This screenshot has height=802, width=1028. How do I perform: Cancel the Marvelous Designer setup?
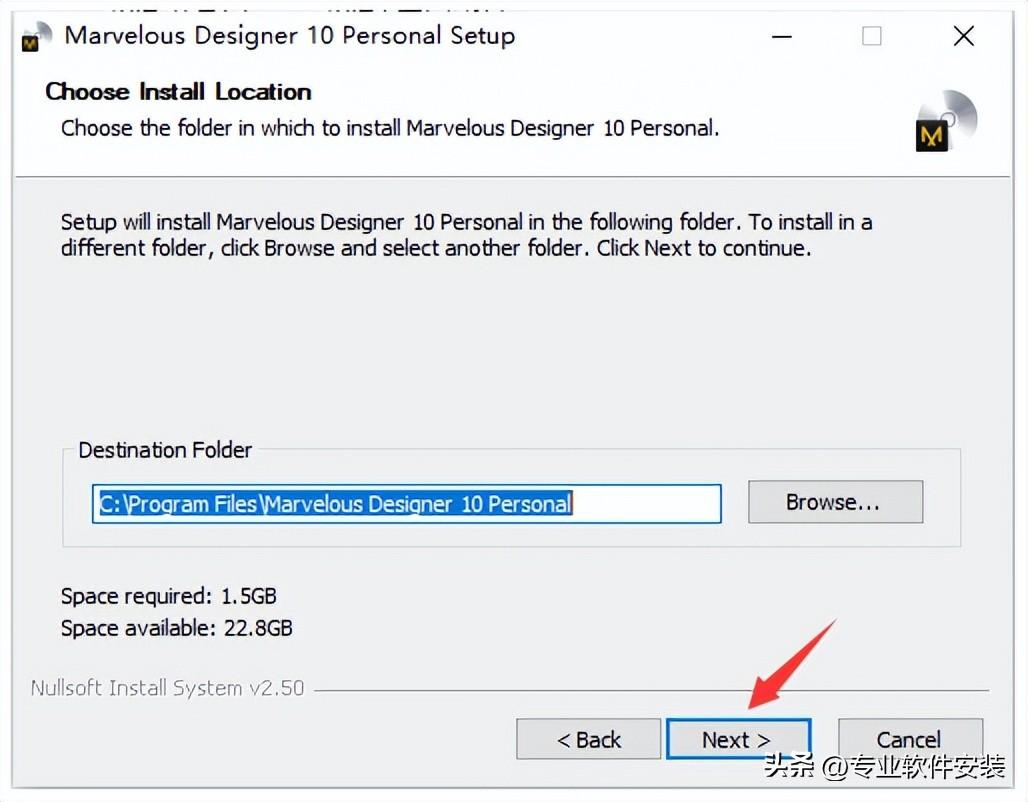(910, 739)
